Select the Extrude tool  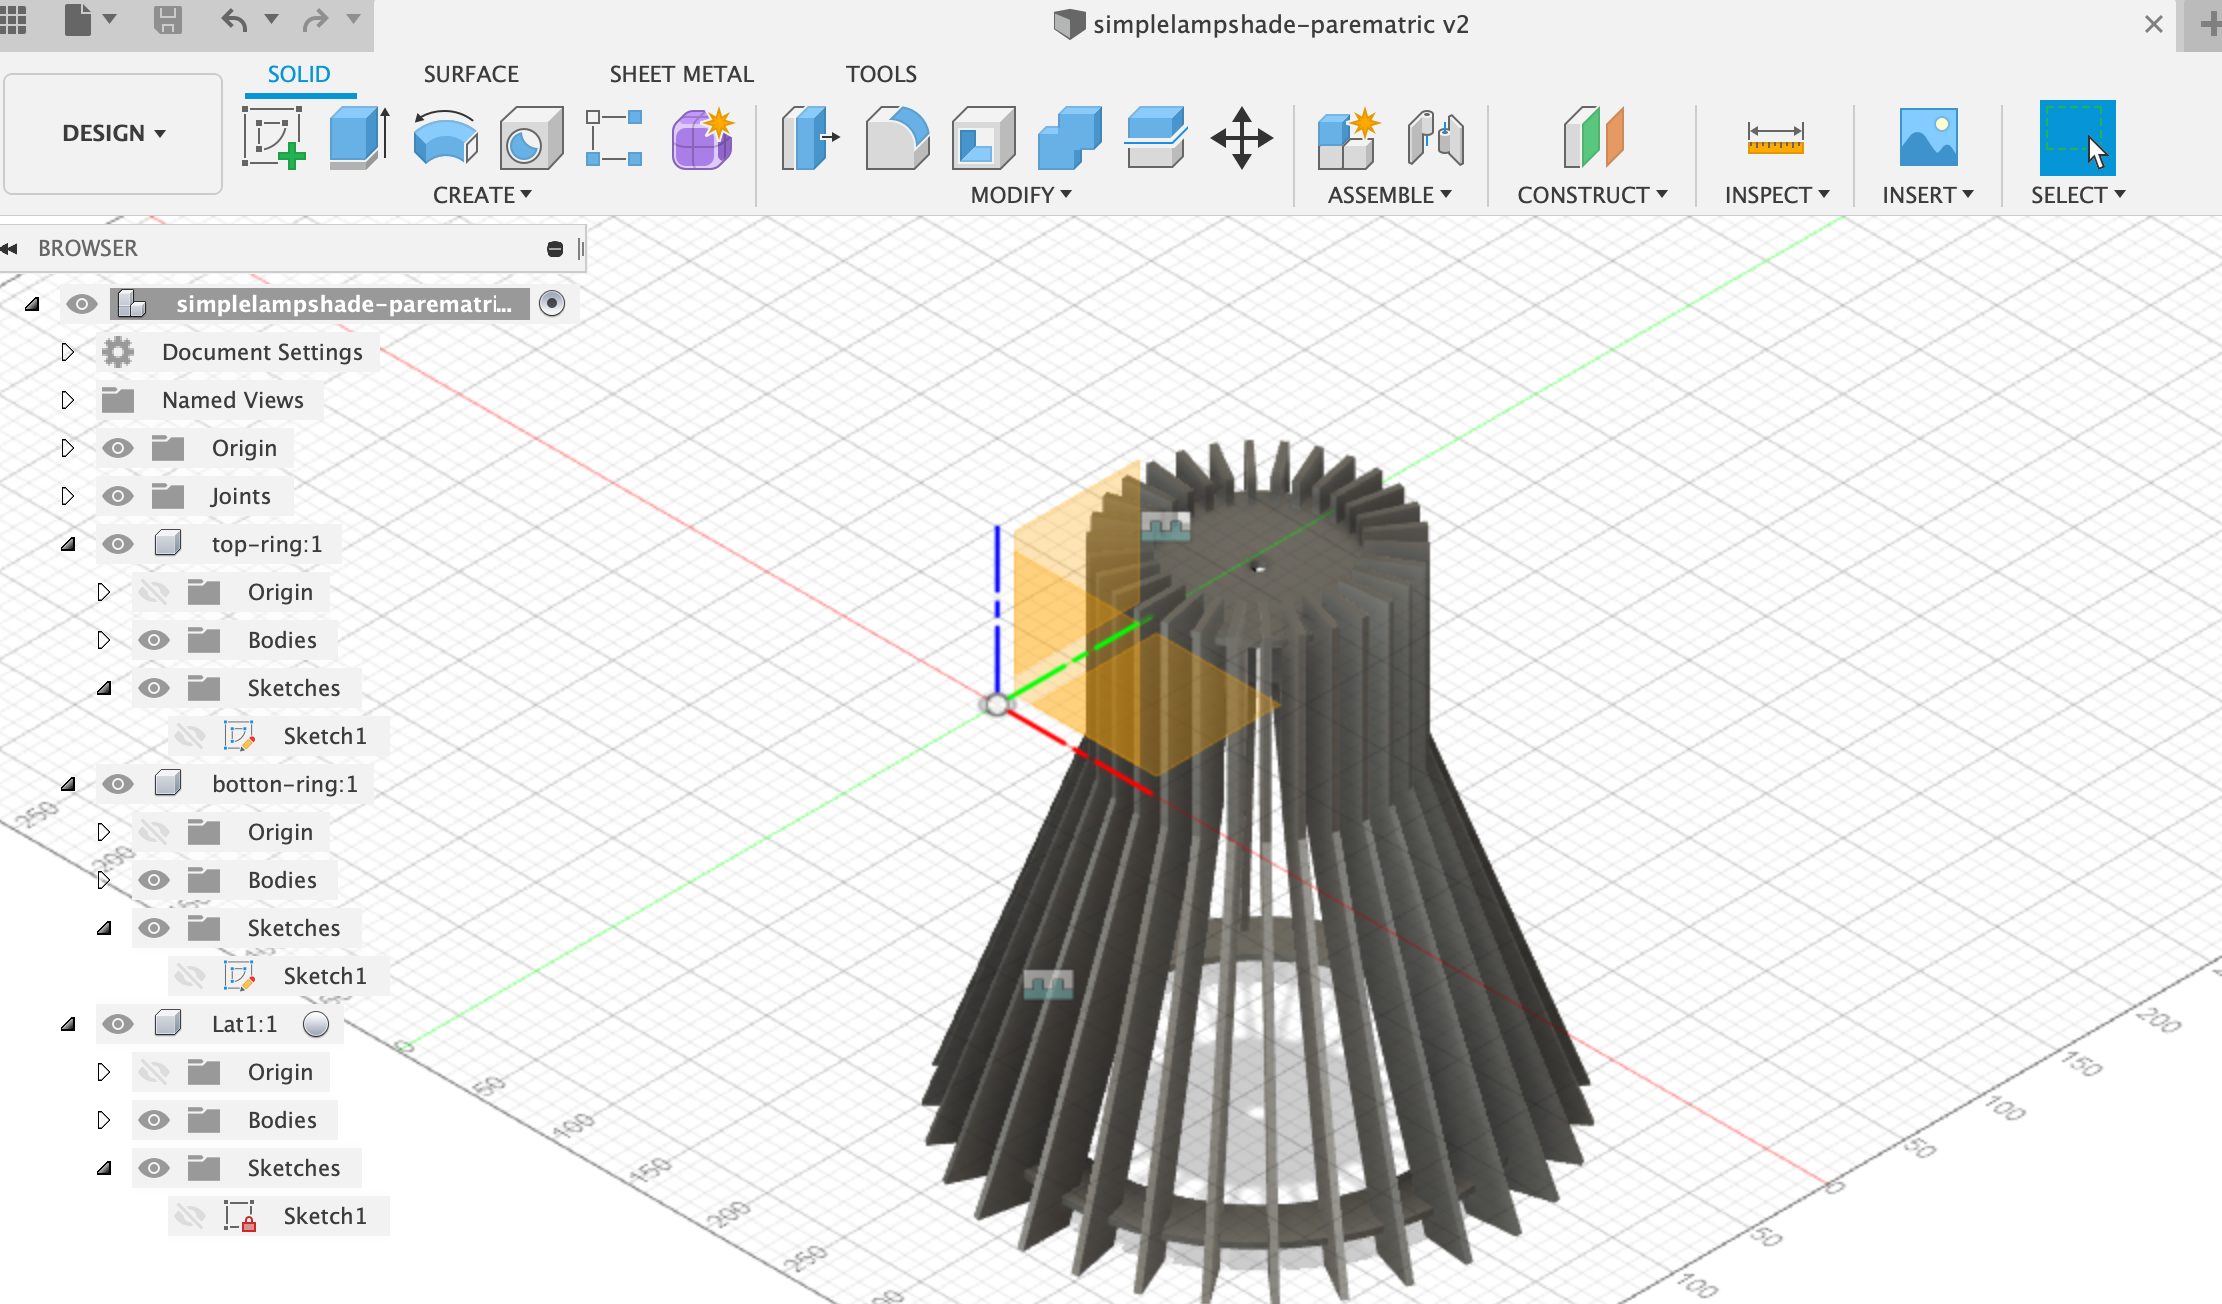coord(359,137)
